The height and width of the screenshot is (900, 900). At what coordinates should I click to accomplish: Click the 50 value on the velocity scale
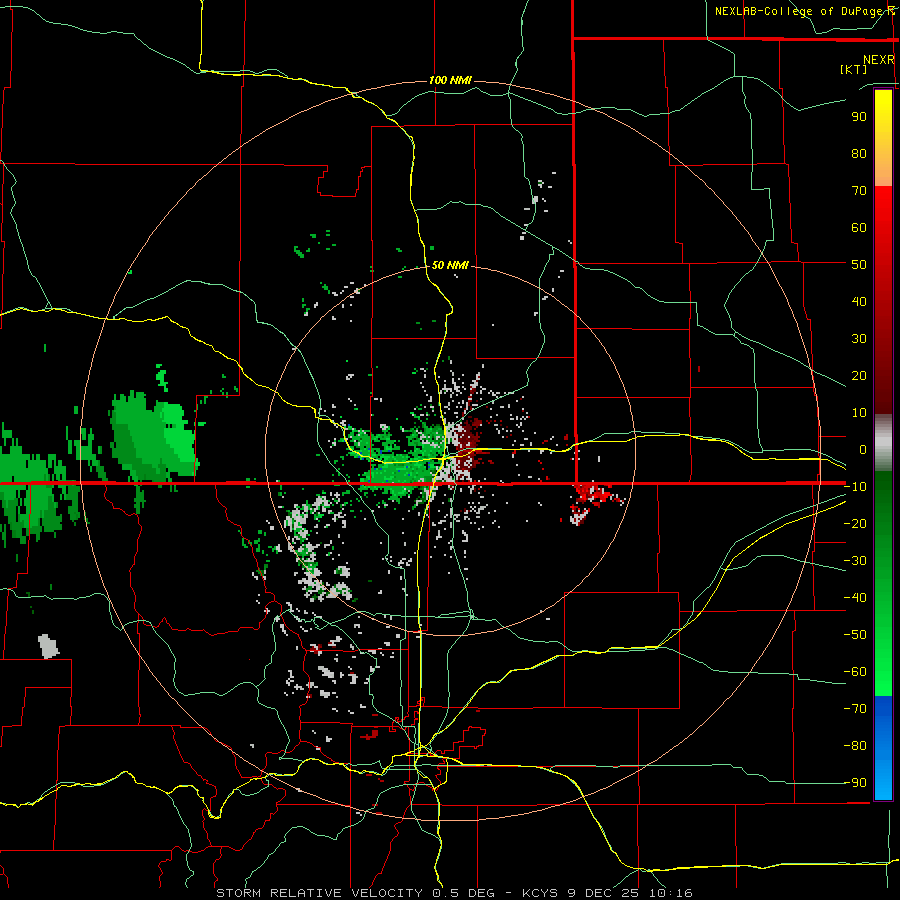point(859,265)
